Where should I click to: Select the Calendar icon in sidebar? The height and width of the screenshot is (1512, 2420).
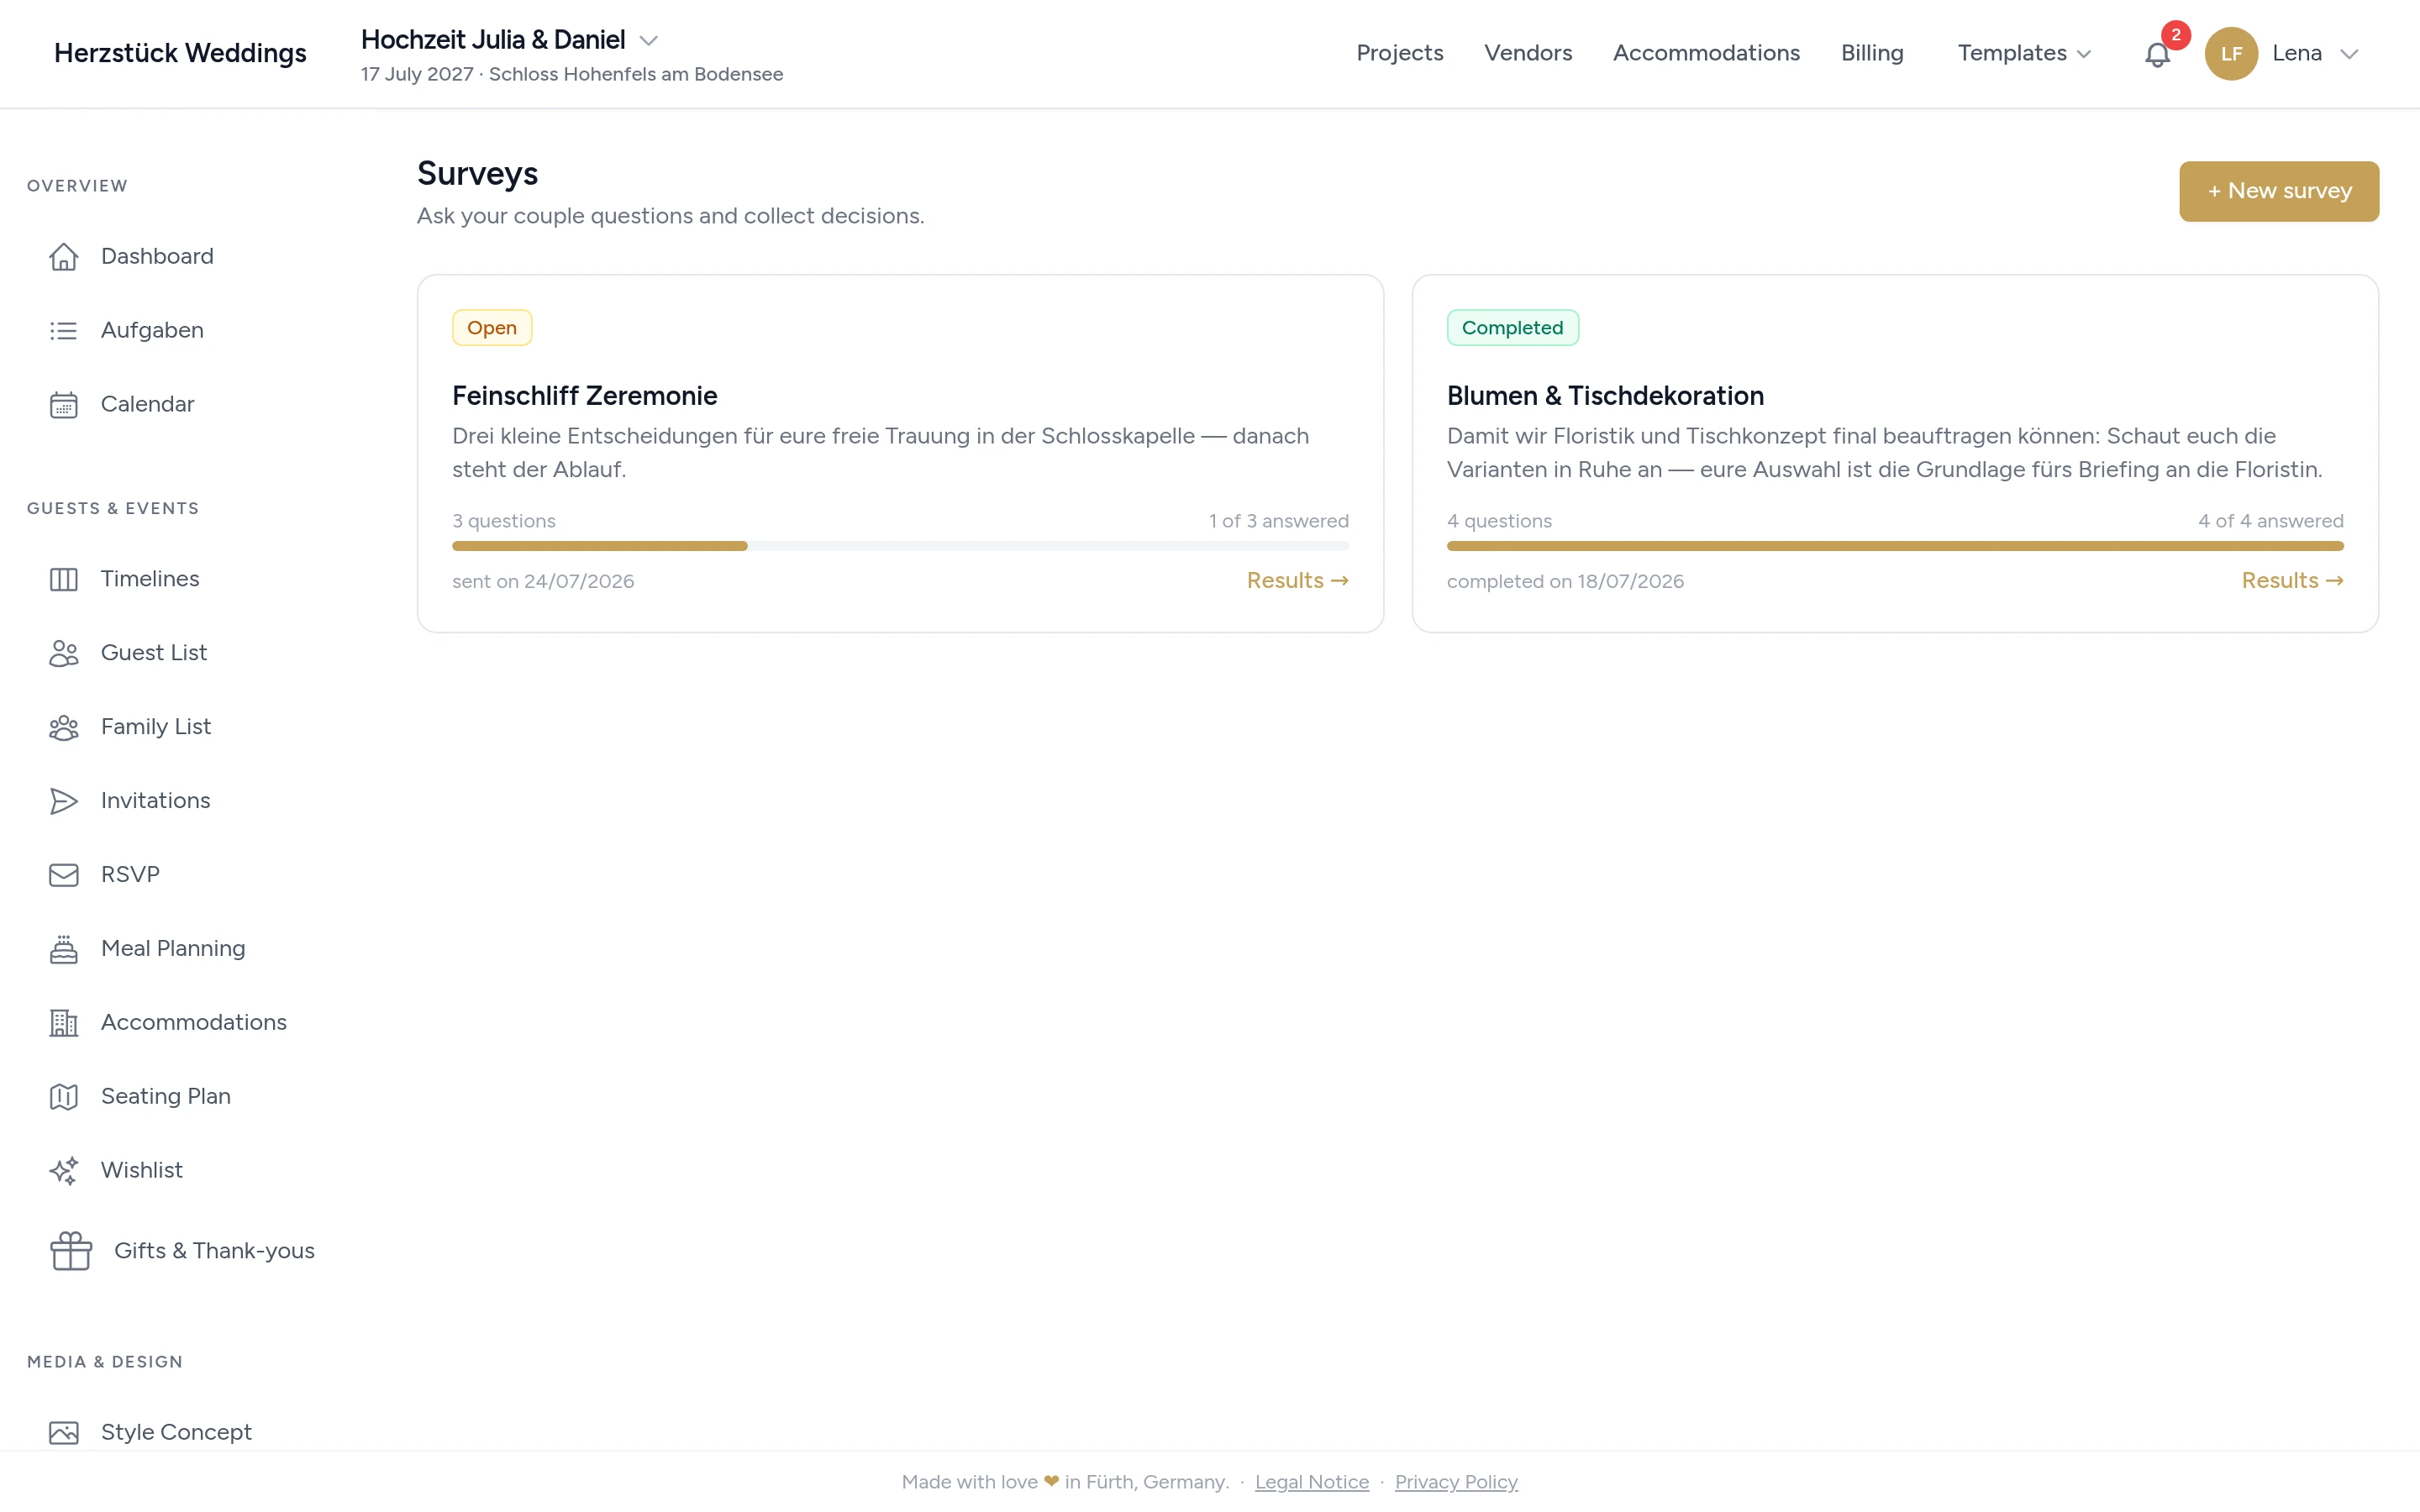point(64,404)
